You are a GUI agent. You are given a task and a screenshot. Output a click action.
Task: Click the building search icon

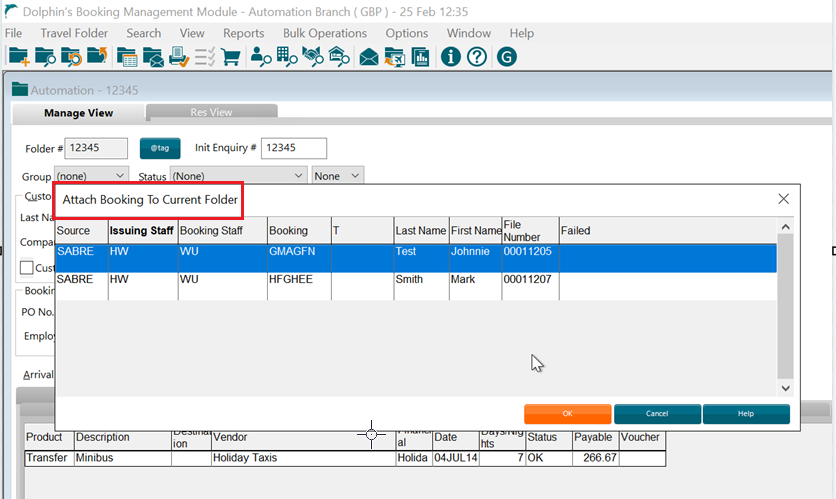(x=287, y=57)
